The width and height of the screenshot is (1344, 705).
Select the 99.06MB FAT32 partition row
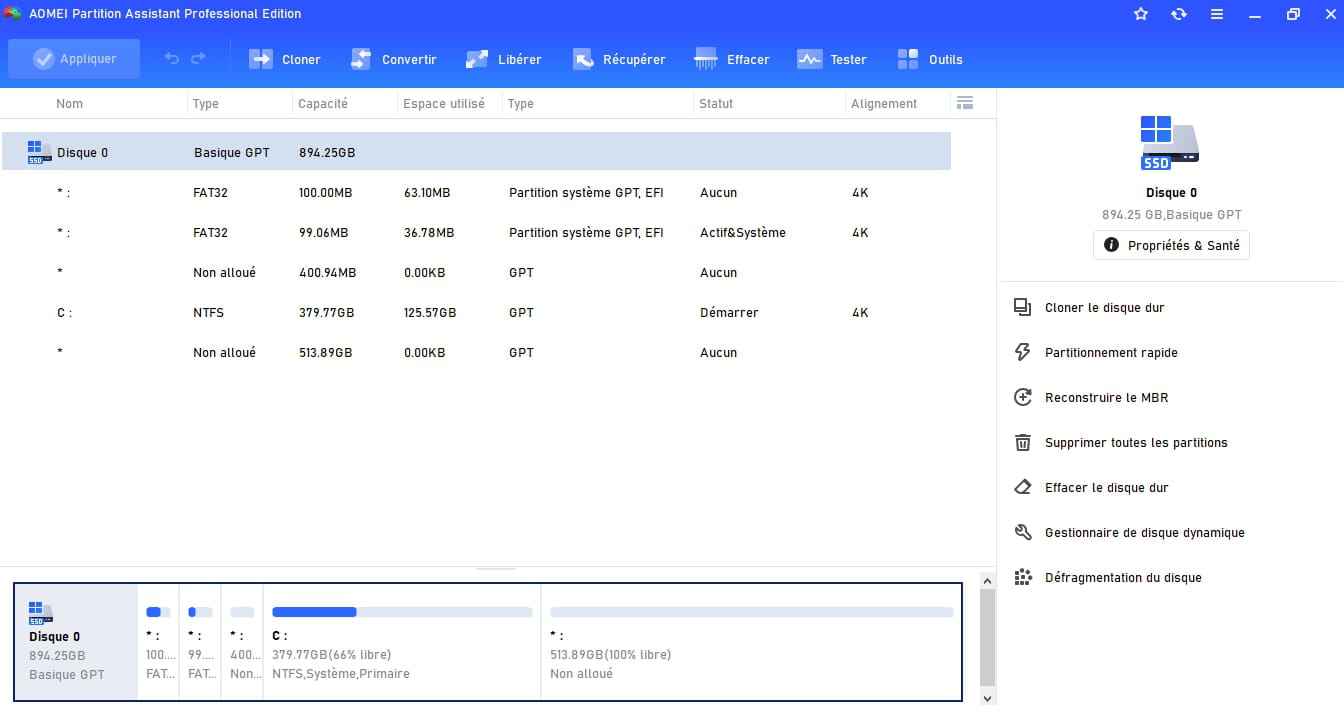(476, 233)
